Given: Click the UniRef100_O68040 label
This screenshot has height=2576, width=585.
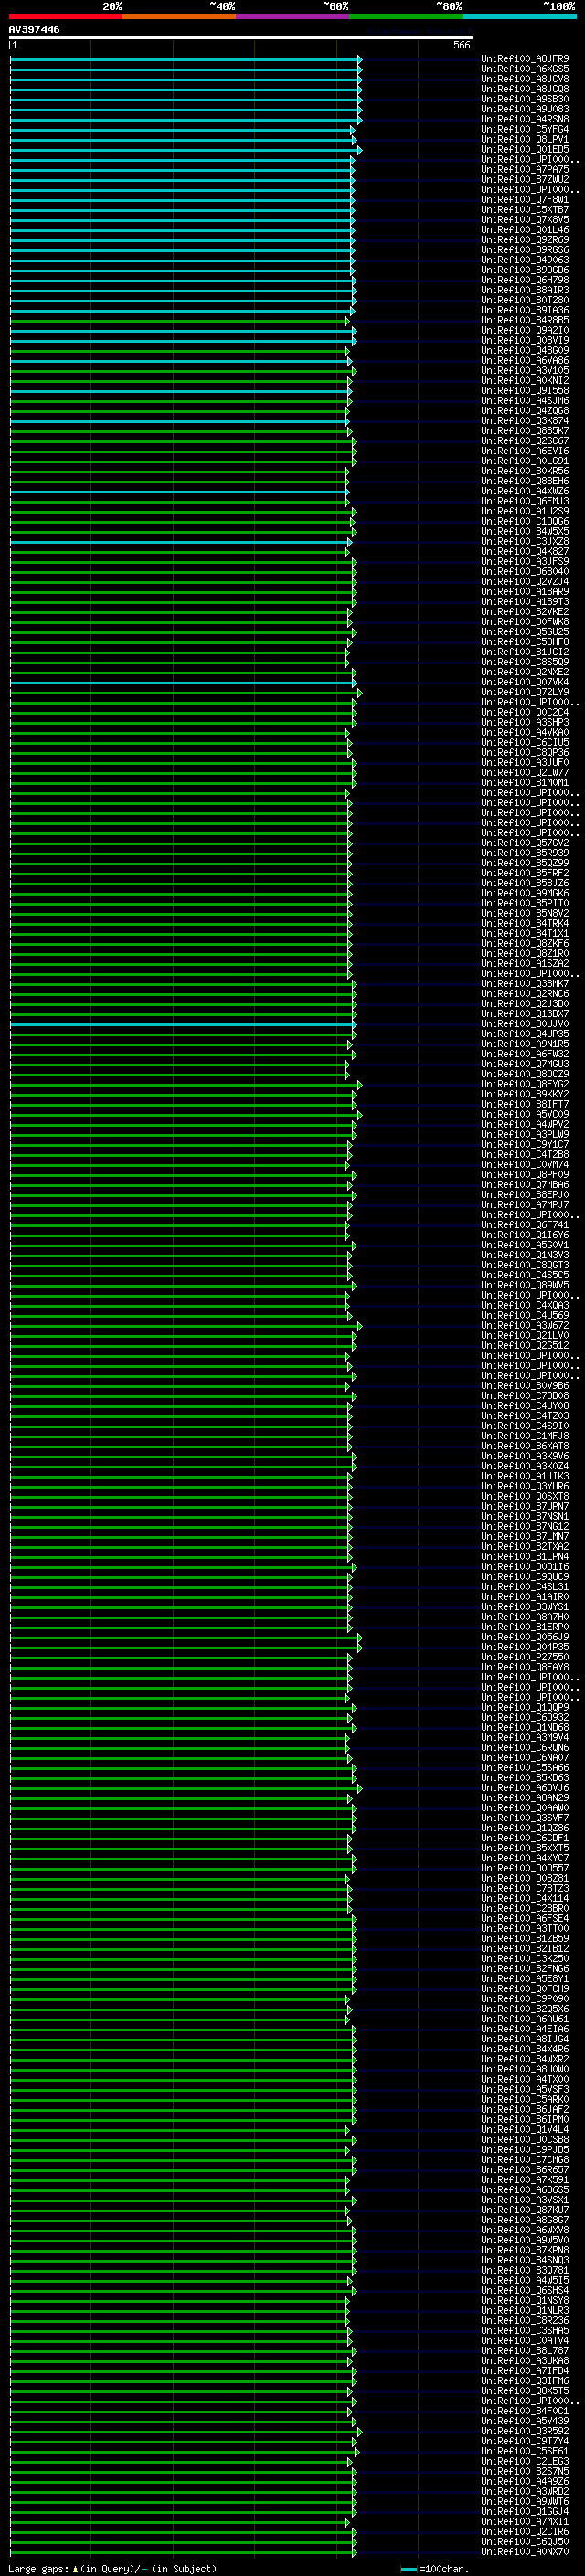Looking at the screenshot, I should tap(525, 572).
